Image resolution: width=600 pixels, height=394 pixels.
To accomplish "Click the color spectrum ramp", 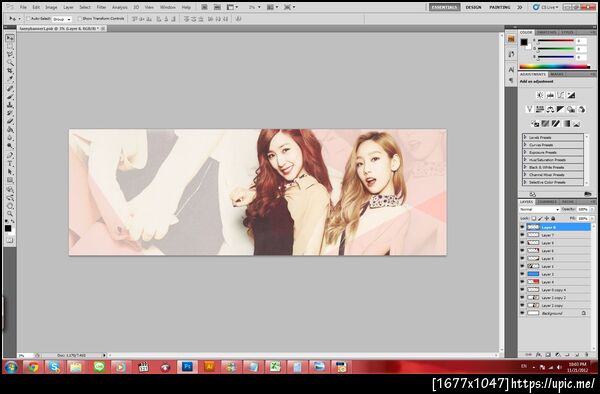I will (x=554, y=67).
